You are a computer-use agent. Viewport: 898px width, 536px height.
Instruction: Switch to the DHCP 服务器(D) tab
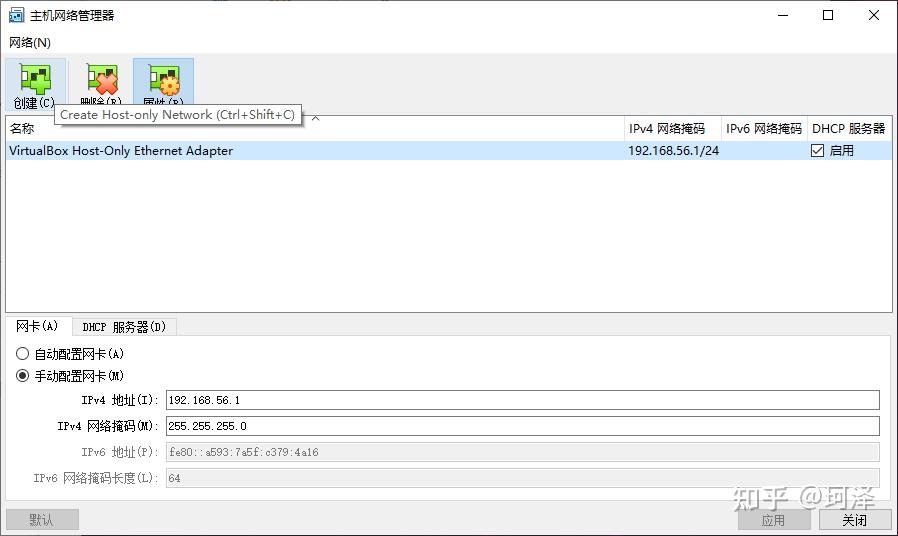pos(124,327)
